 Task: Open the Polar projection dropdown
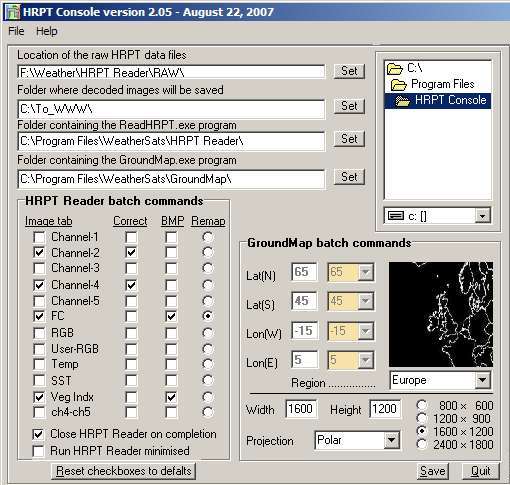click(391, 440)
